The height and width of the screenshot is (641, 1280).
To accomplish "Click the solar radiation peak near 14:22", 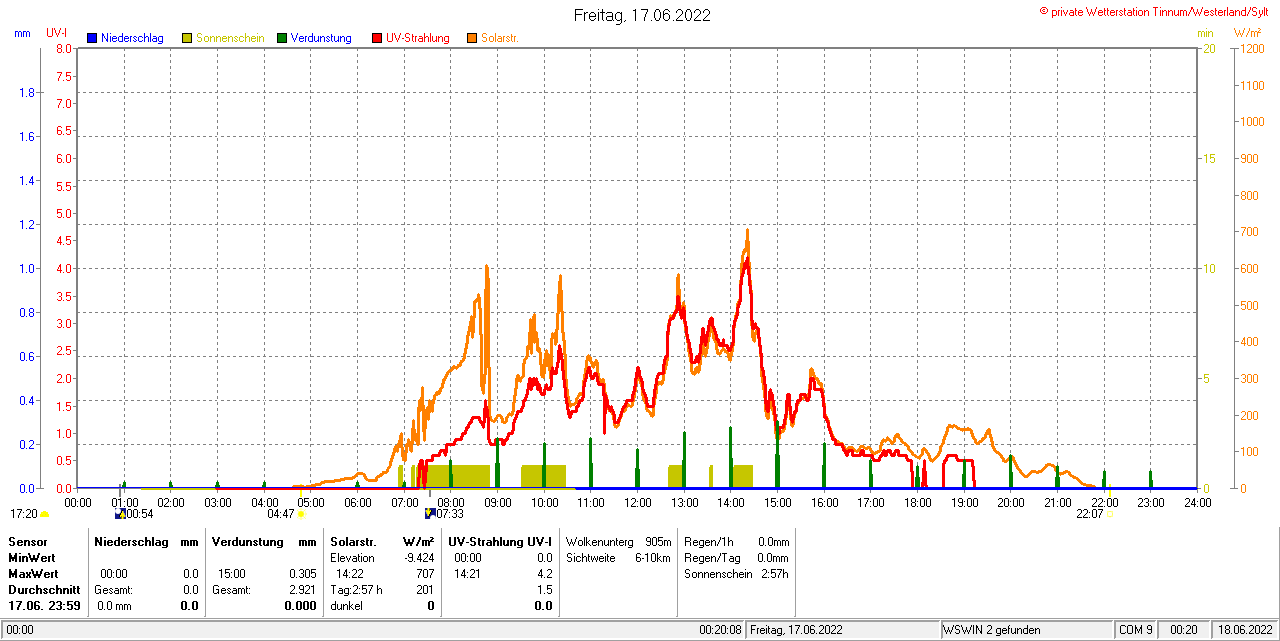I will click(747, 231).
